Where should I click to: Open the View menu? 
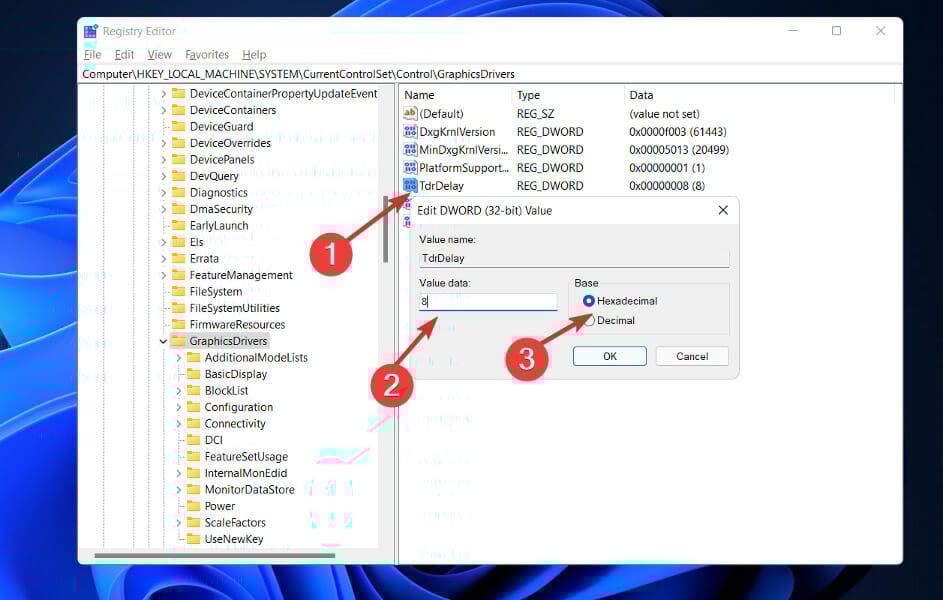(x=159, y=54)
